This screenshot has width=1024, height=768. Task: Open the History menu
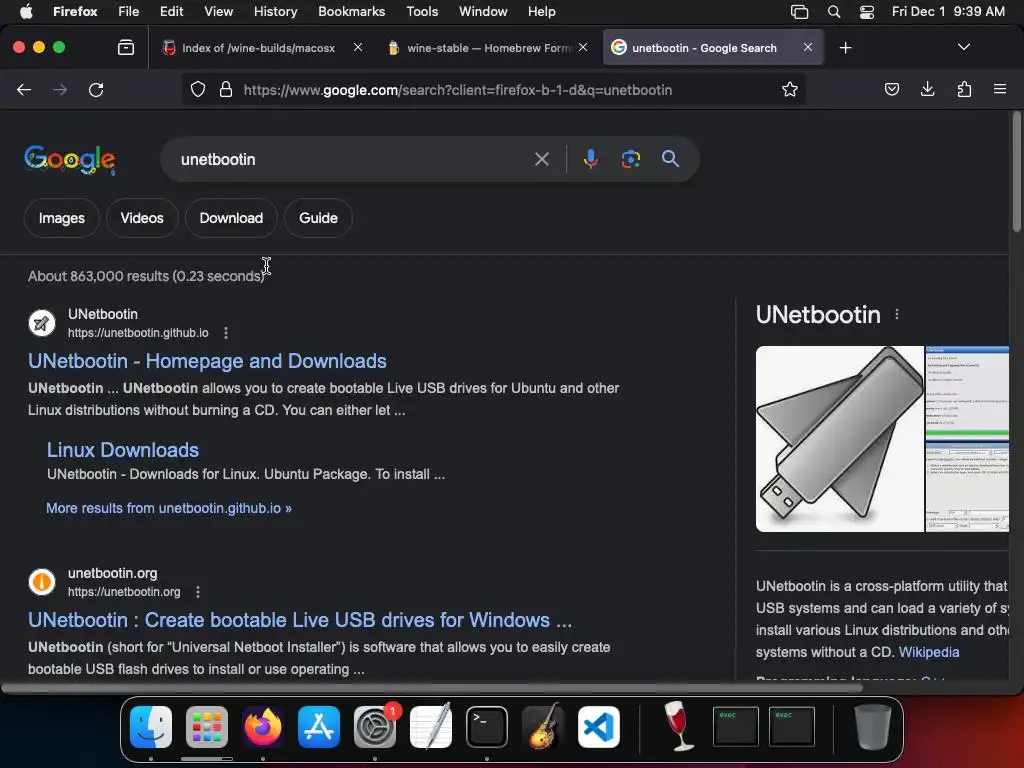[x=275, y=11]
